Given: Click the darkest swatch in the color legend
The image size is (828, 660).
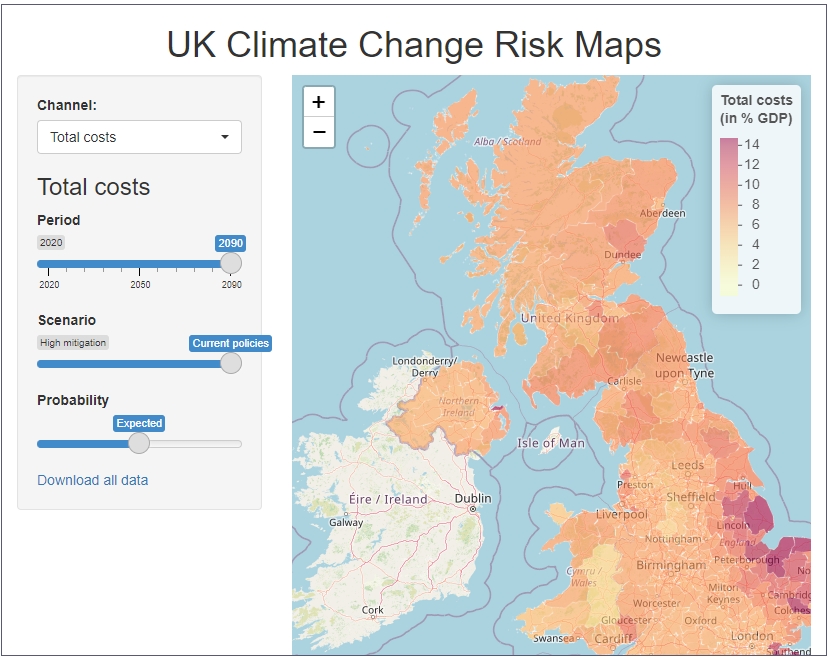Looking at the screenshot, I should (728, 145).
